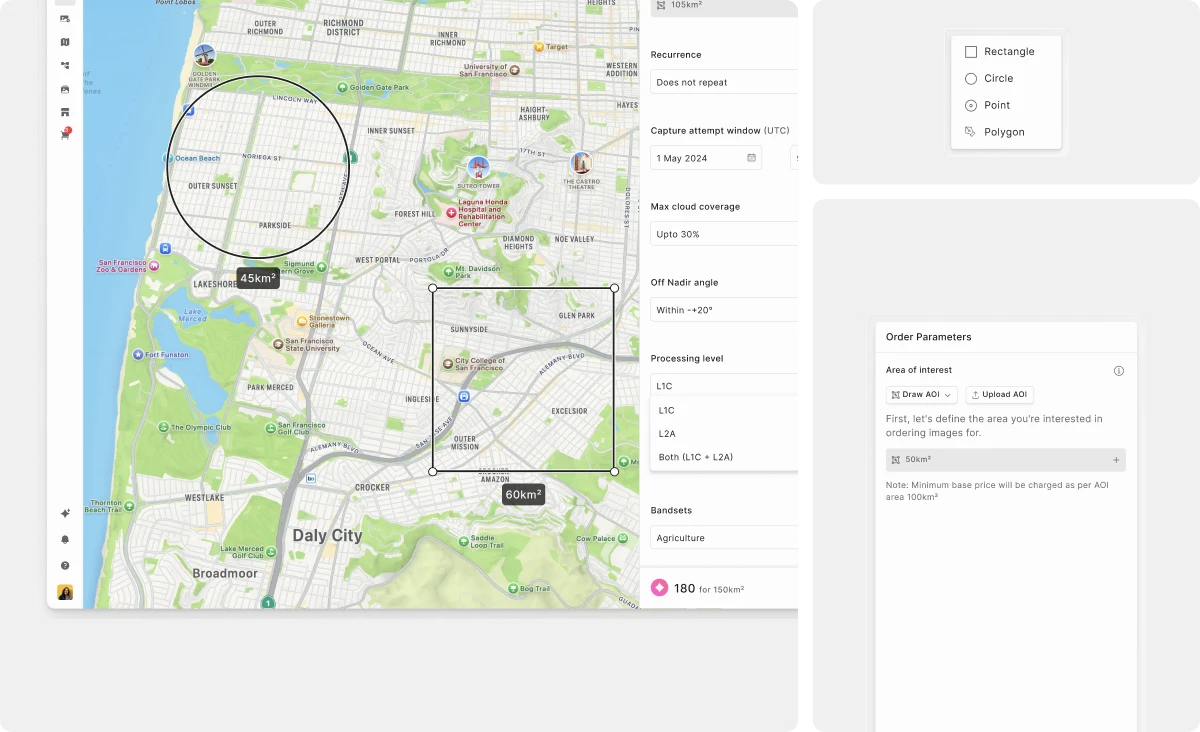Click the City College map pin
The height and width of the screenshot is (732, 1200).
pos(448,362)
